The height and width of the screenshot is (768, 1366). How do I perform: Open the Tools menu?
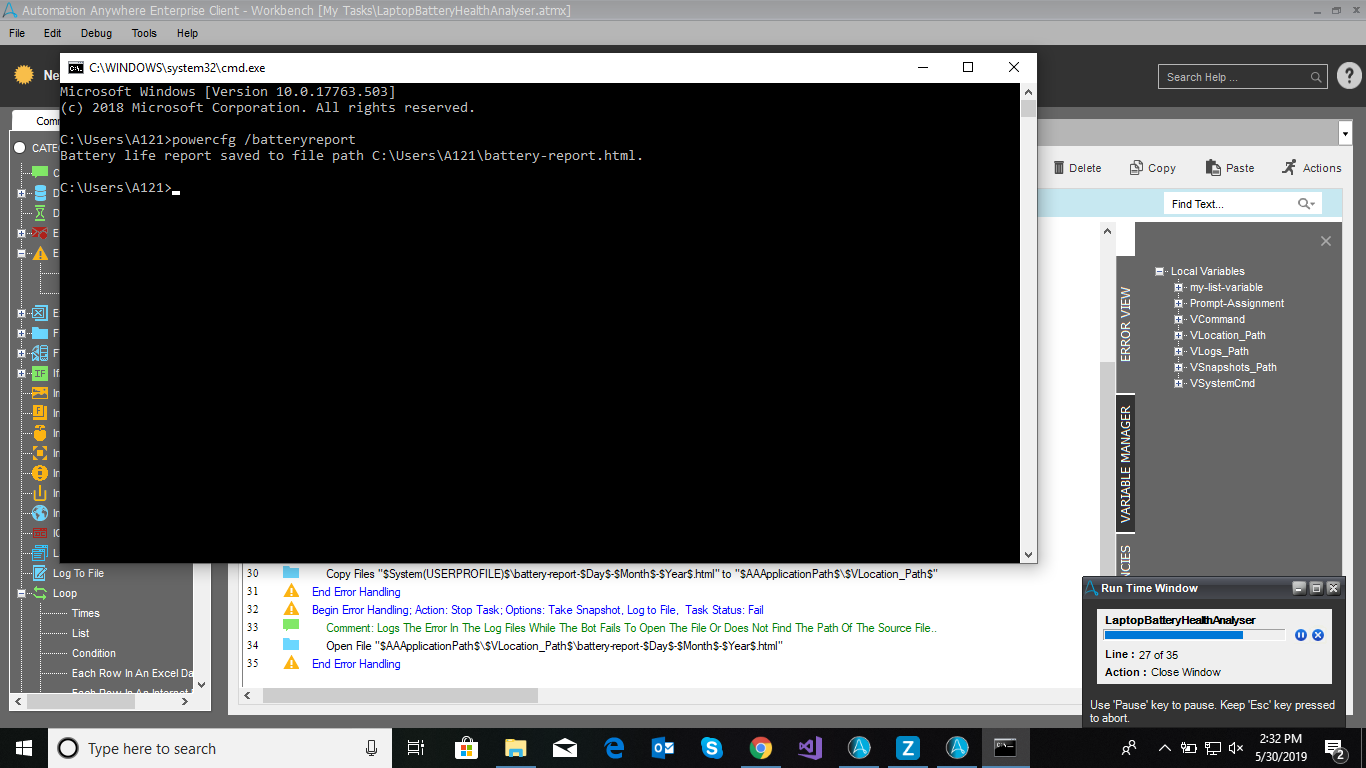[144, 33]
